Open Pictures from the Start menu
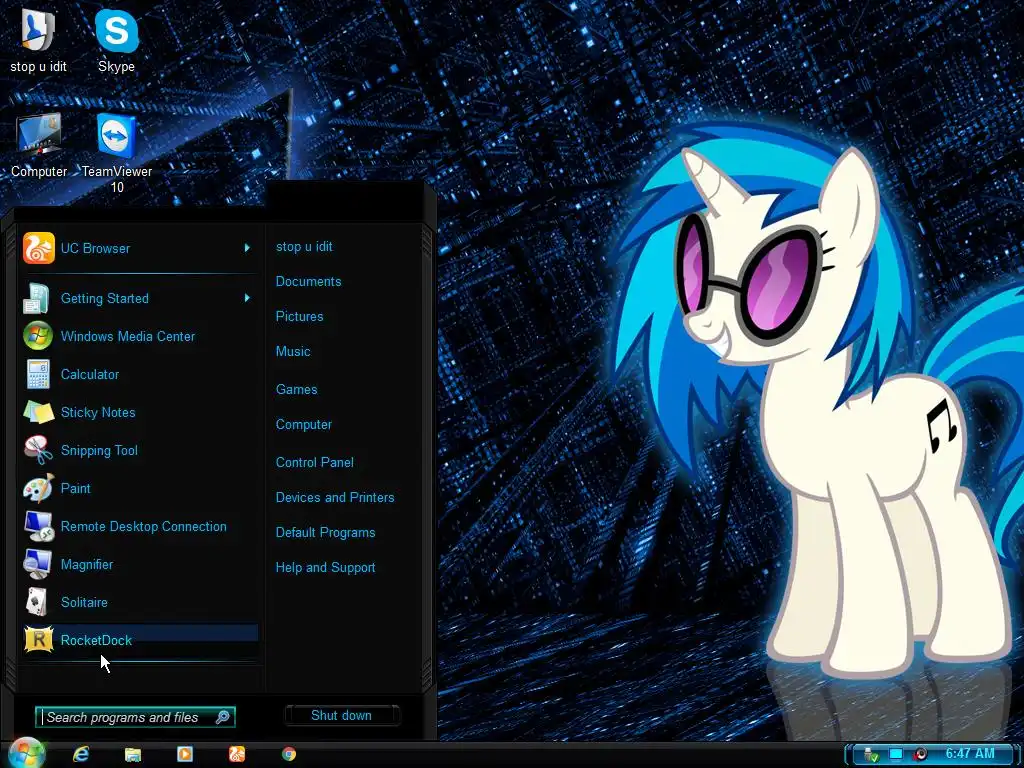1024x768 pixels. tap(299, 316)
